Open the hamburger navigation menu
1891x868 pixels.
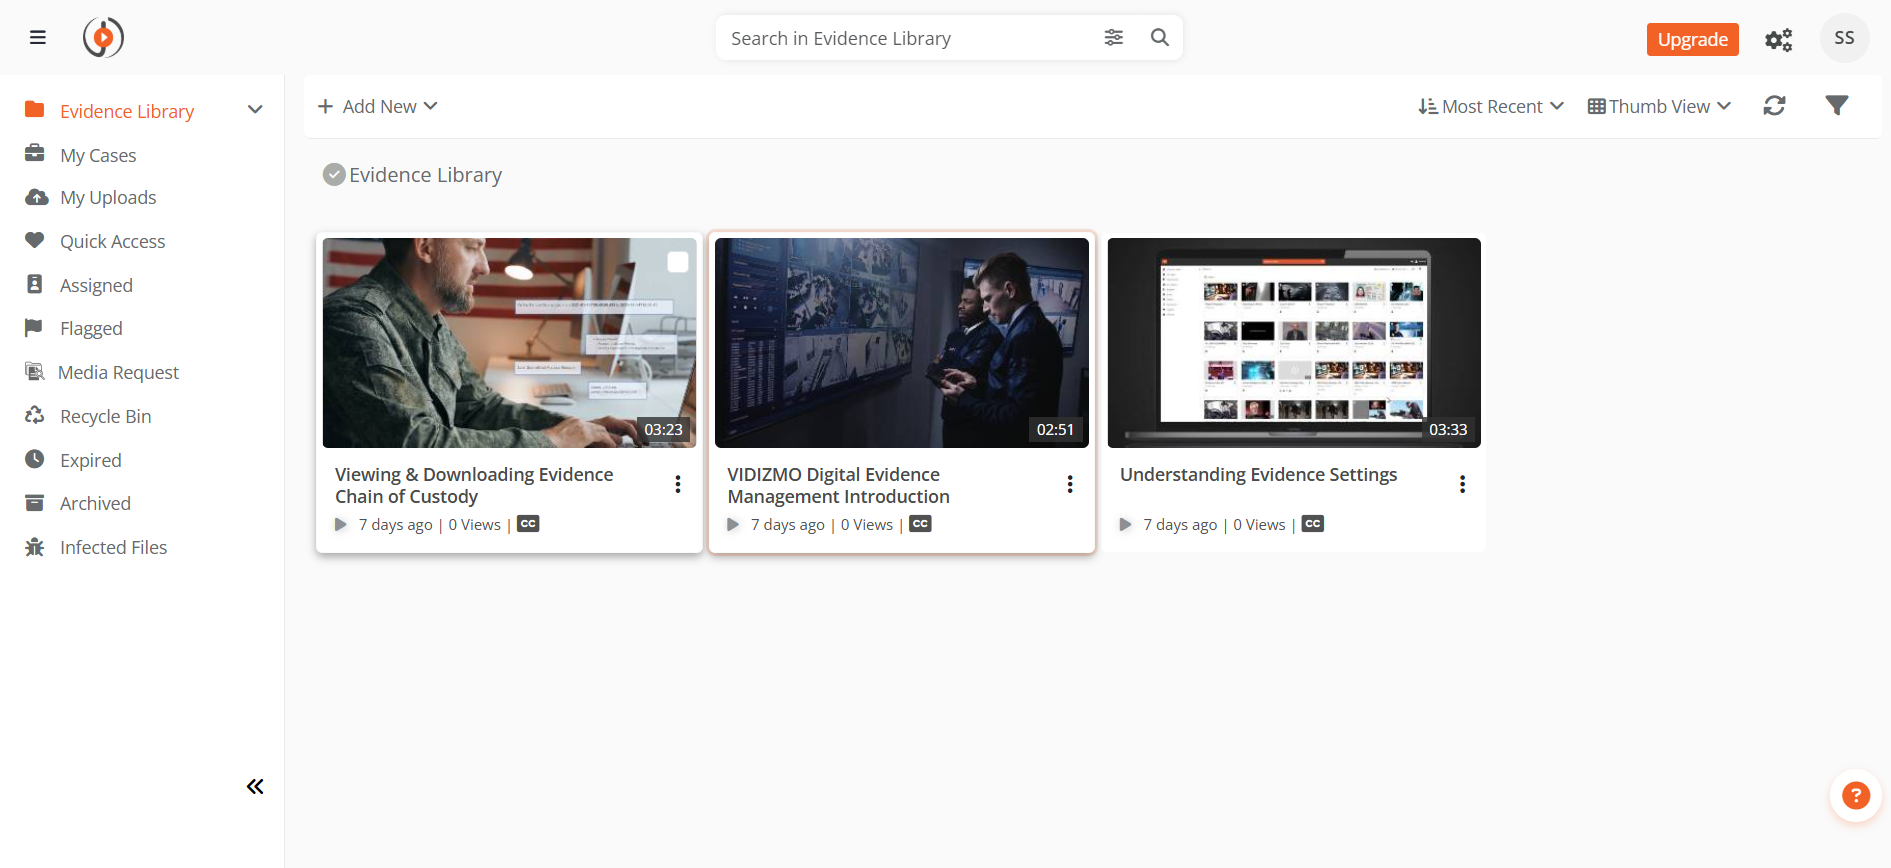click(38, 38)
